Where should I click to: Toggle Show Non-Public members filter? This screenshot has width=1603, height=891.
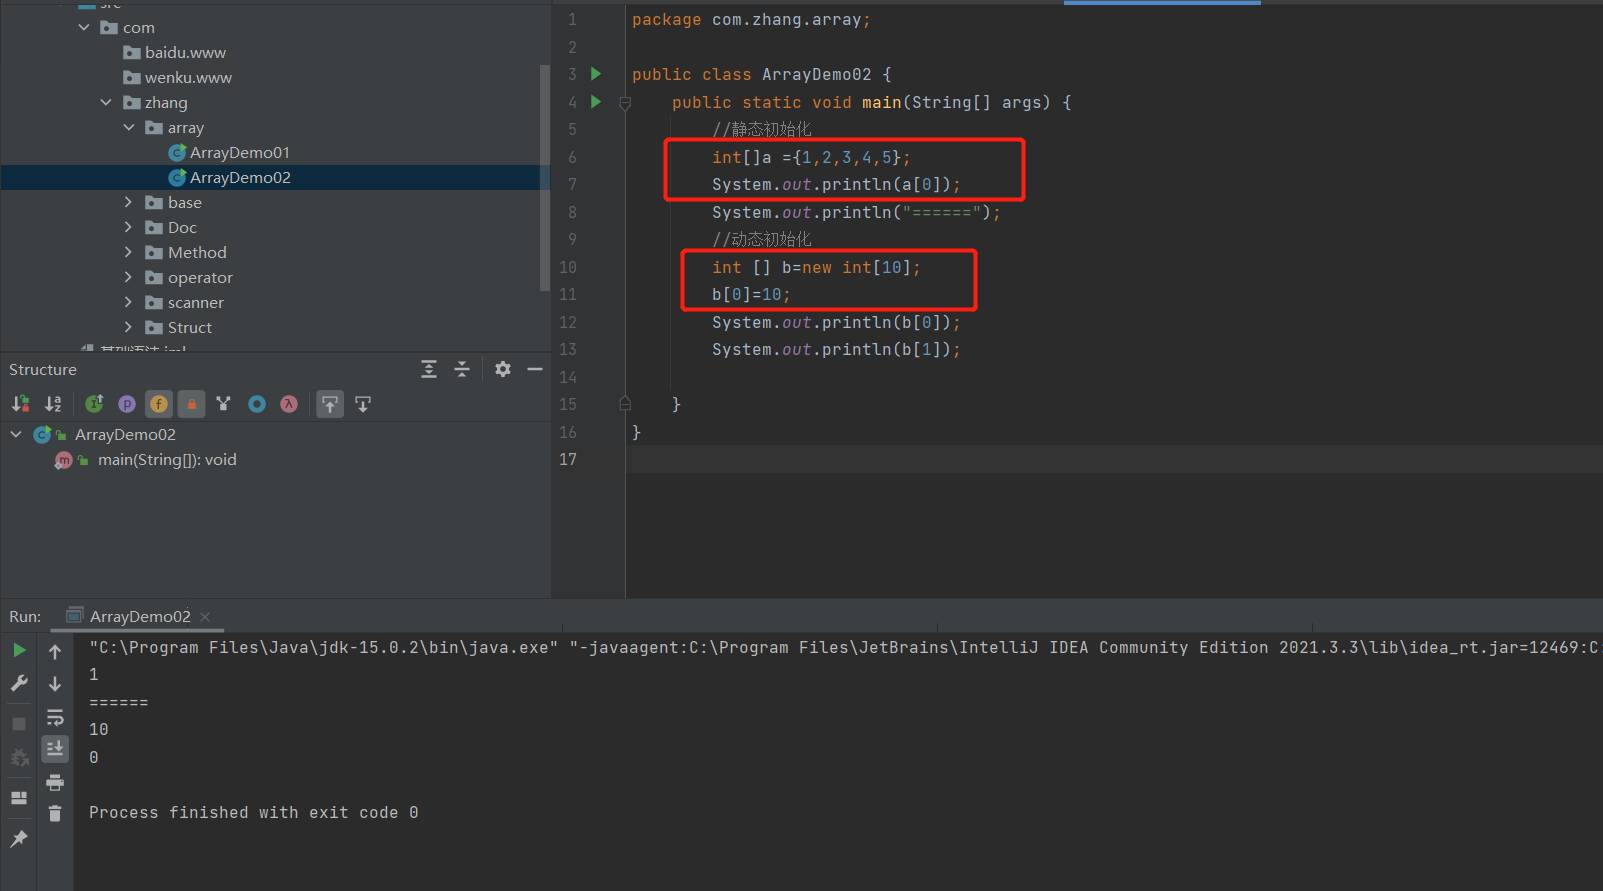pyautogui.click(x=192, y=404)
